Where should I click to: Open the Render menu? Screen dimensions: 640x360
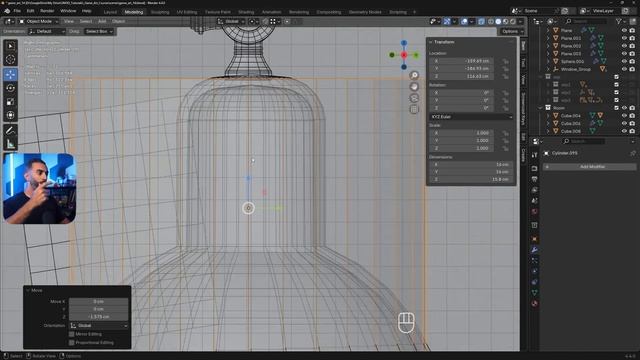pos(47,11)
